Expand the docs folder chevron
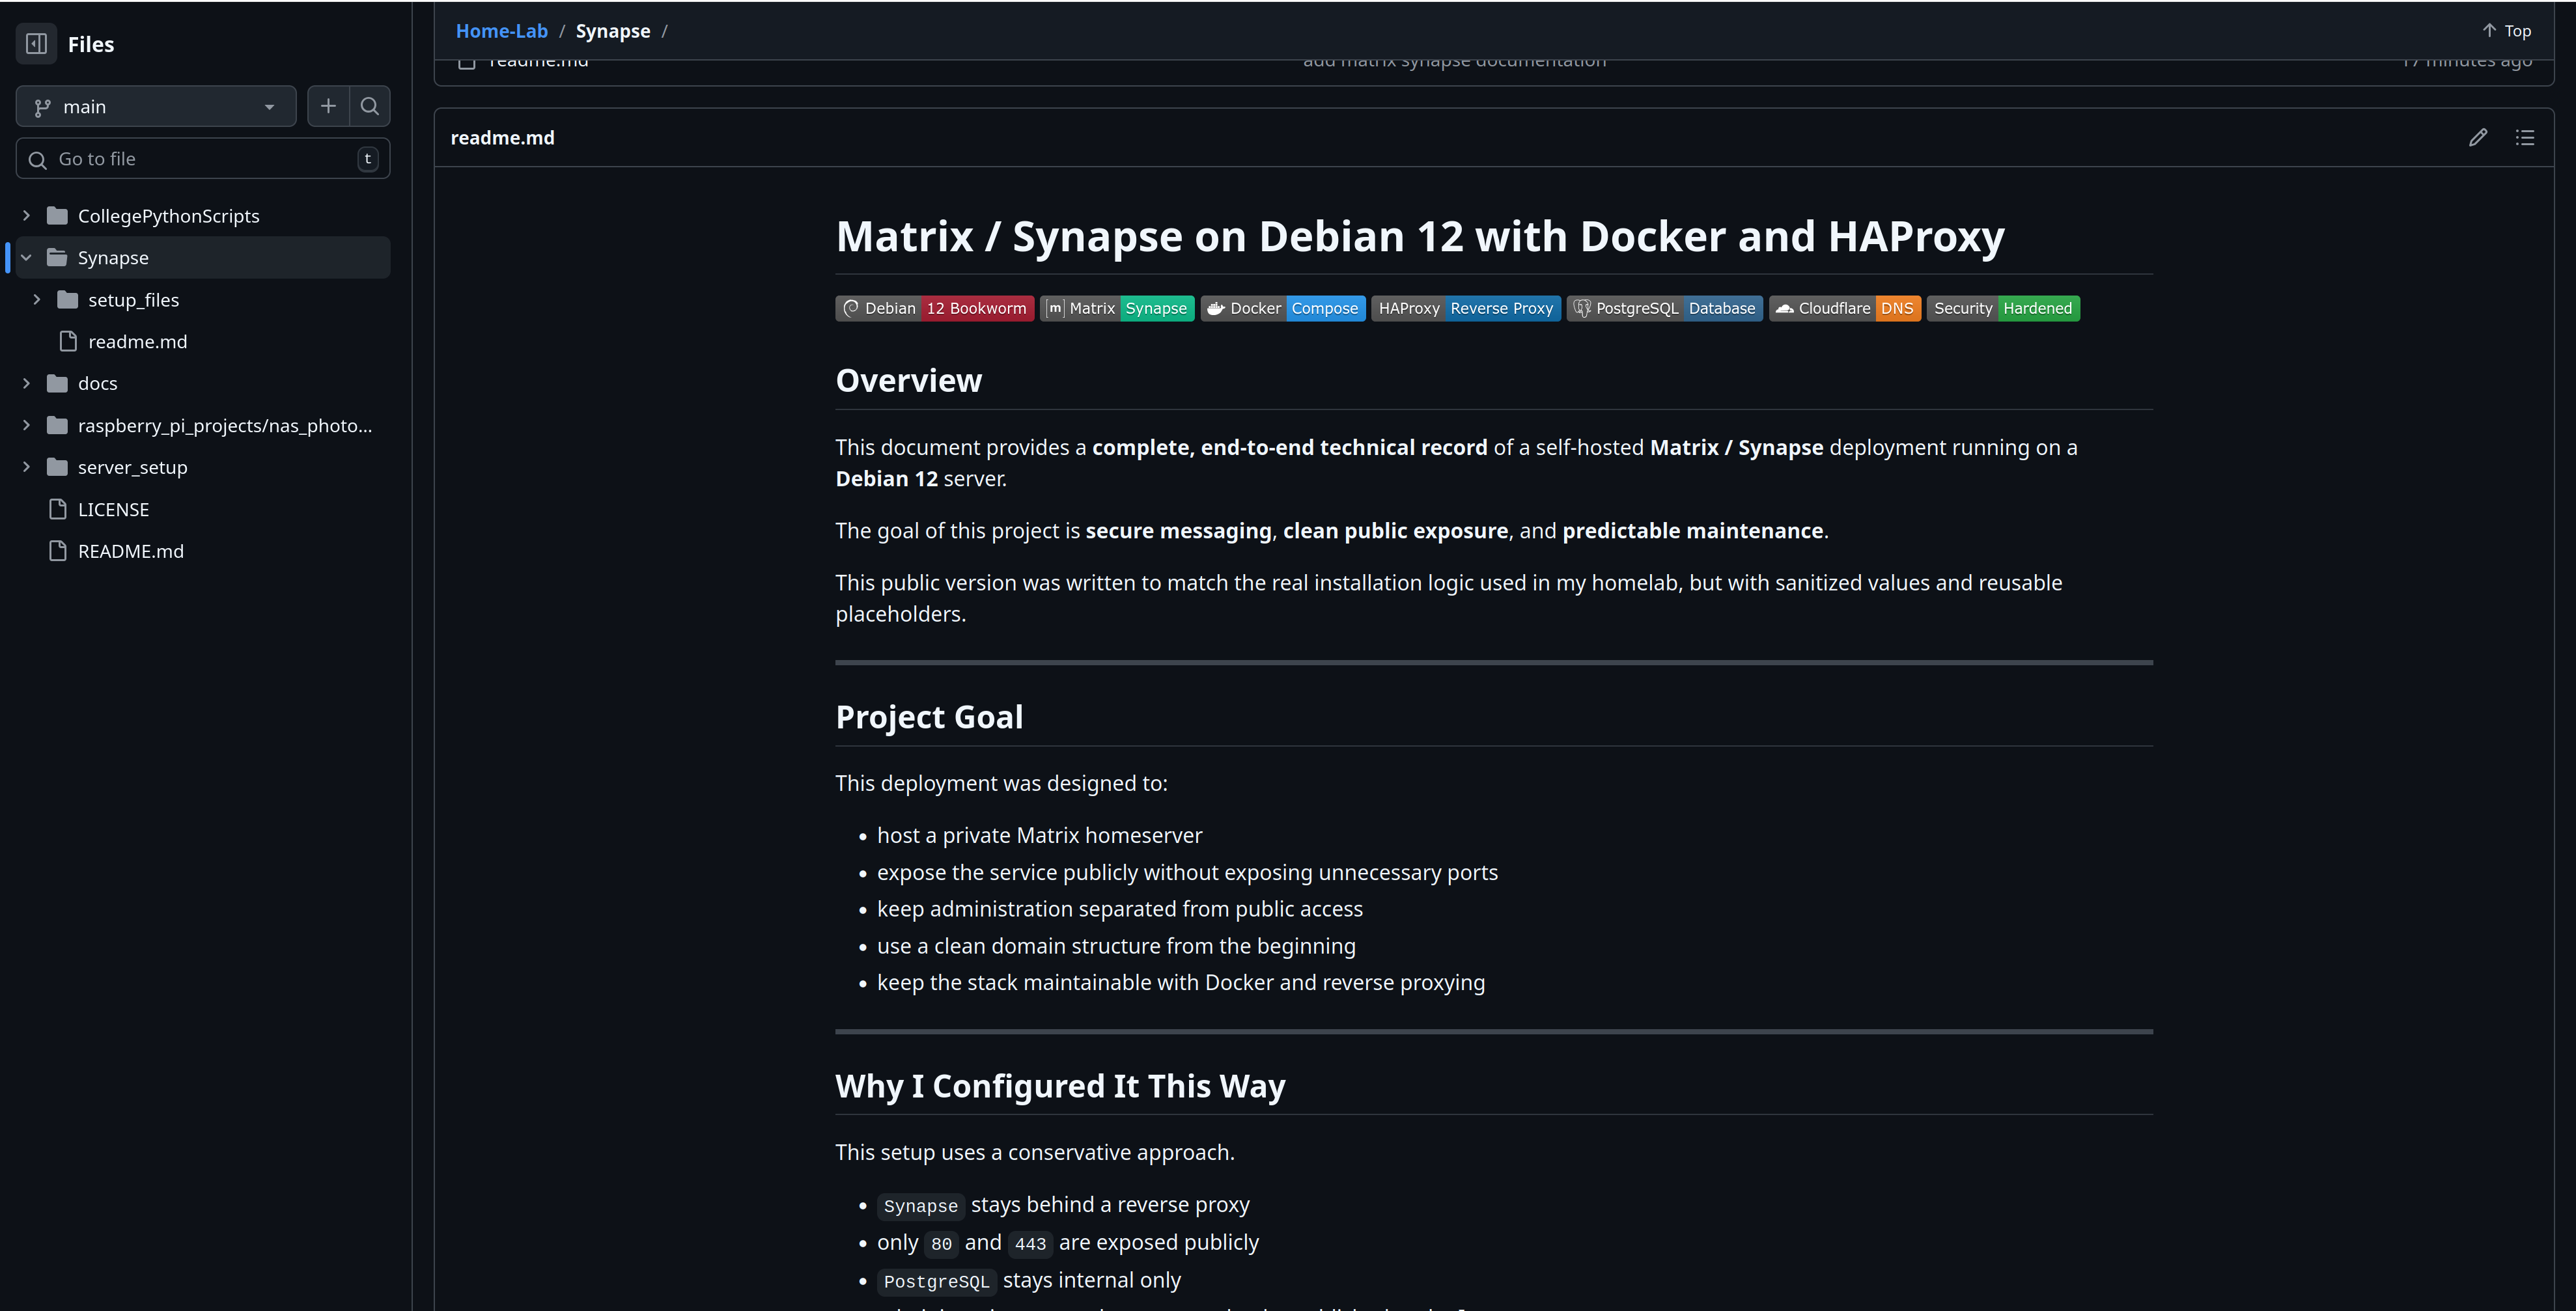Viewport: 2576px width, 1311px height. click(27, 383)
